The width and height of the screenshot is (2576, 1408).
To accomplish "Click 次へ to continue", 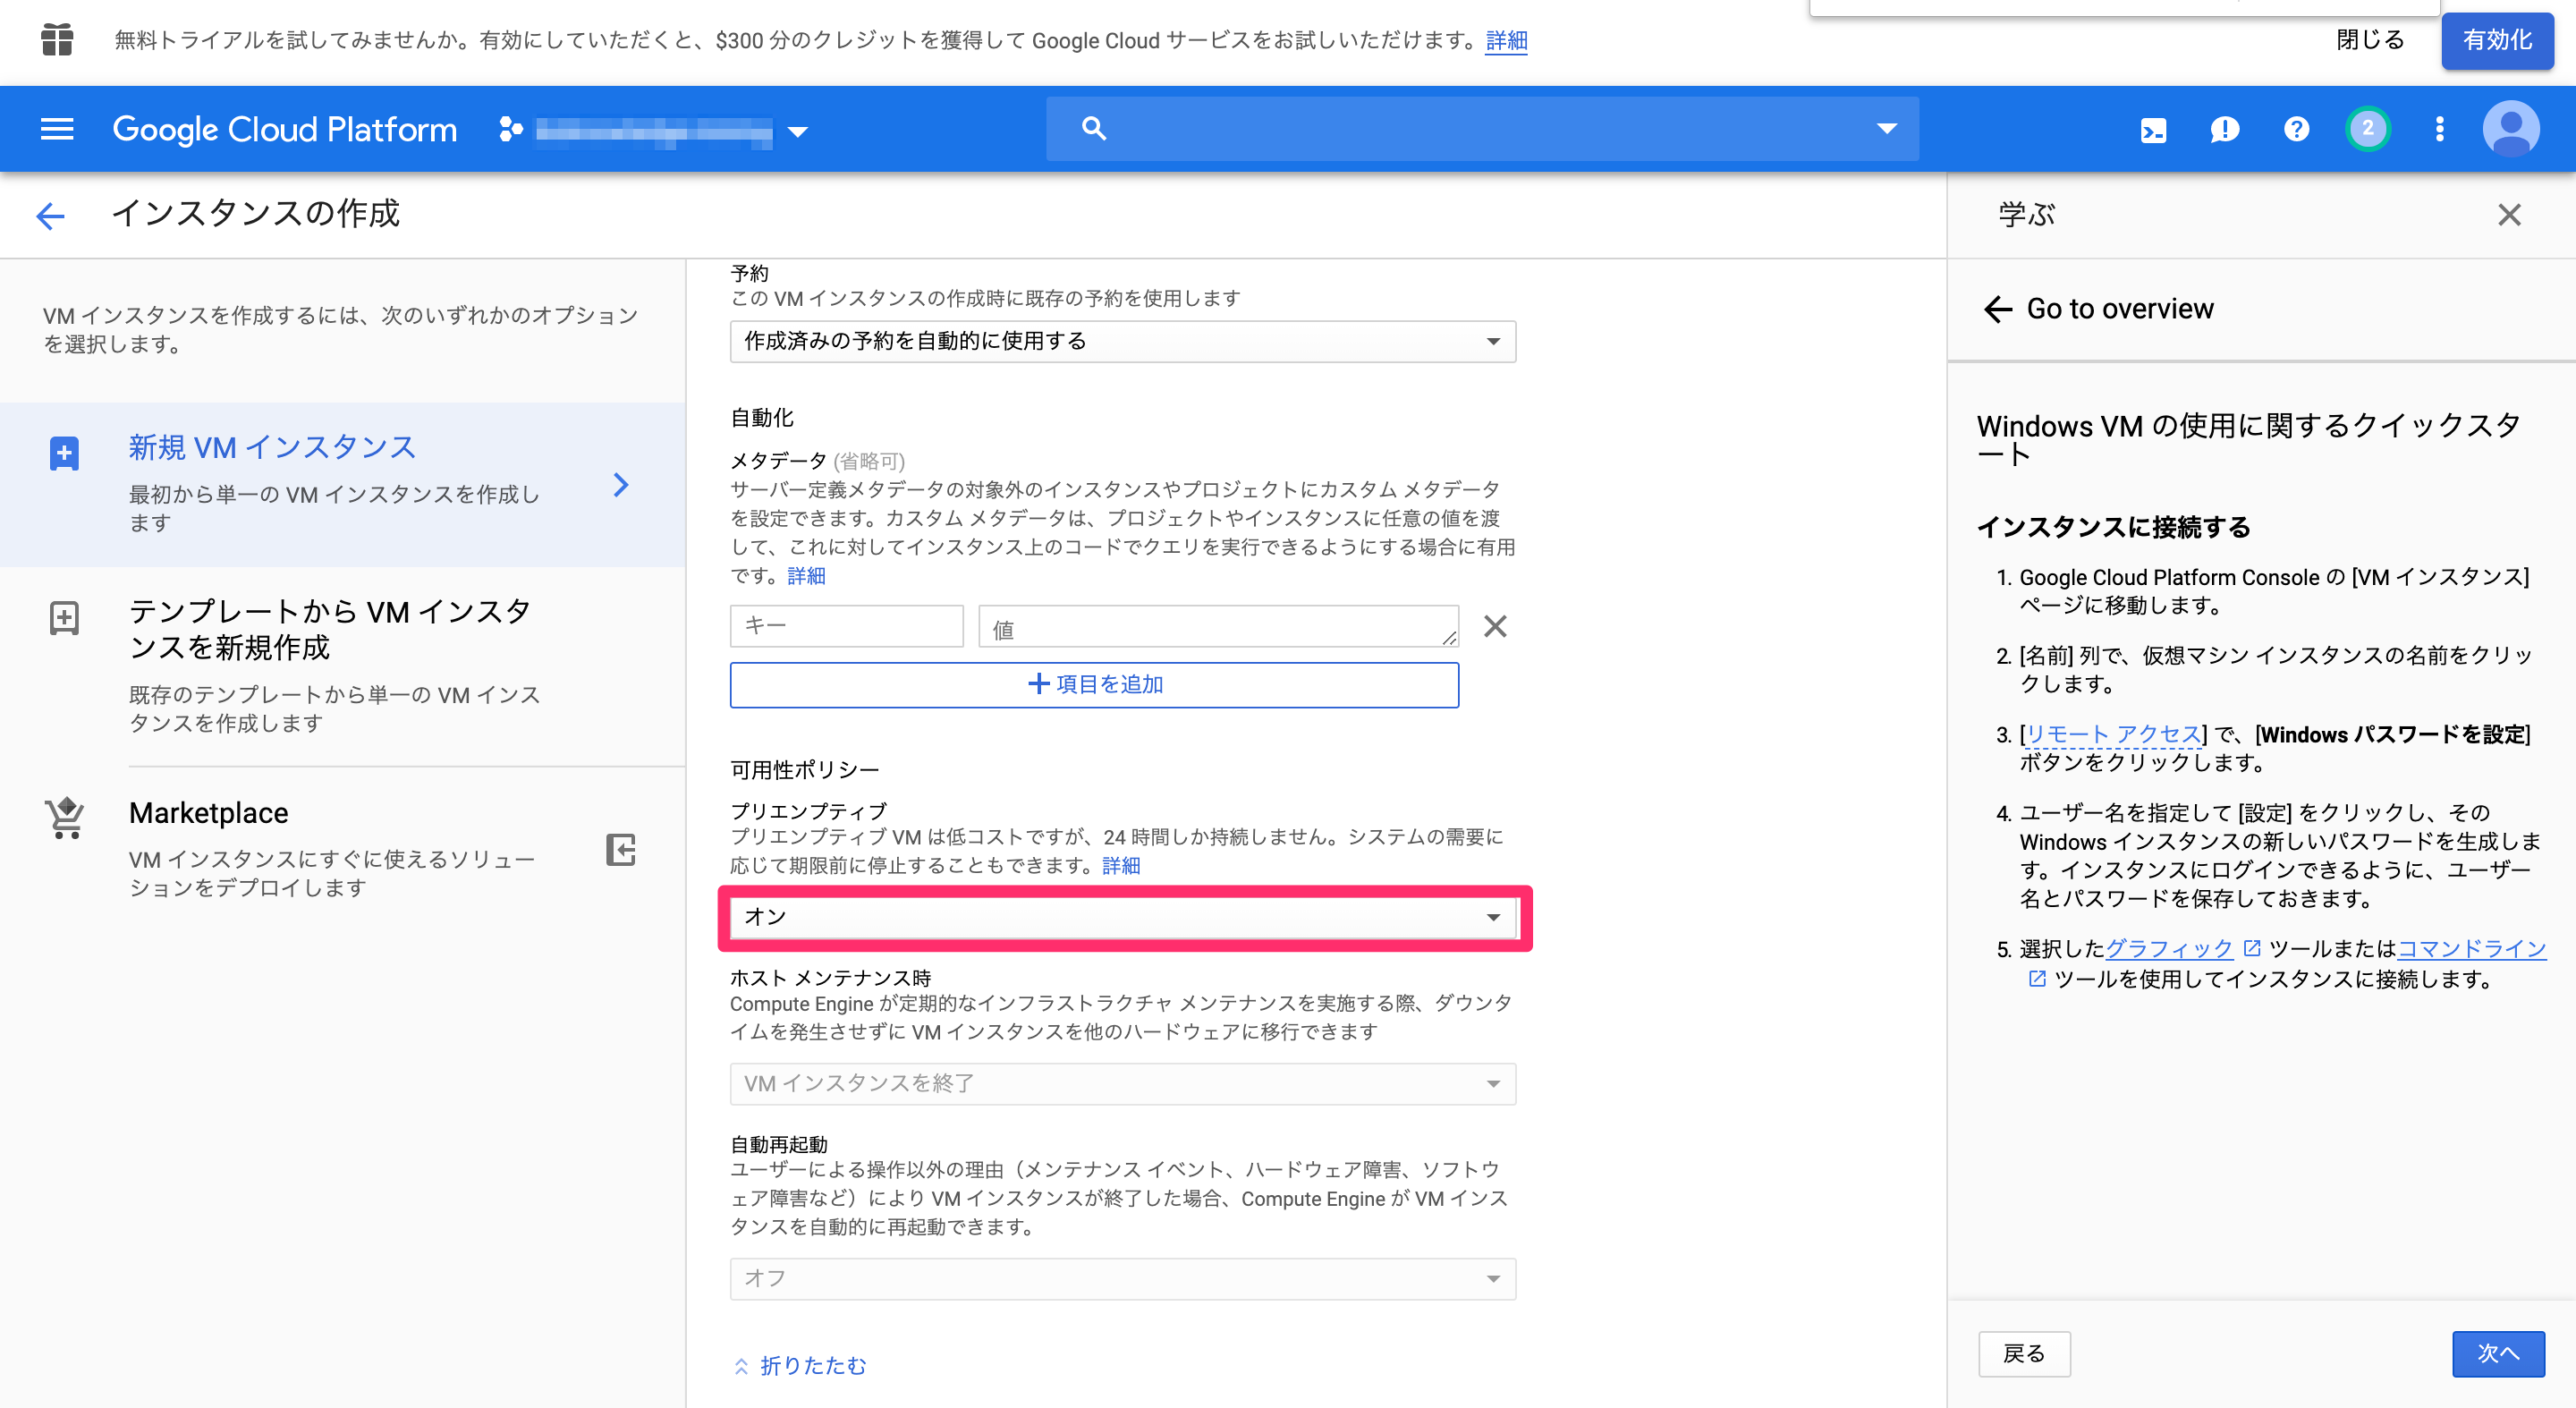I will [x=2500, y=1354].
